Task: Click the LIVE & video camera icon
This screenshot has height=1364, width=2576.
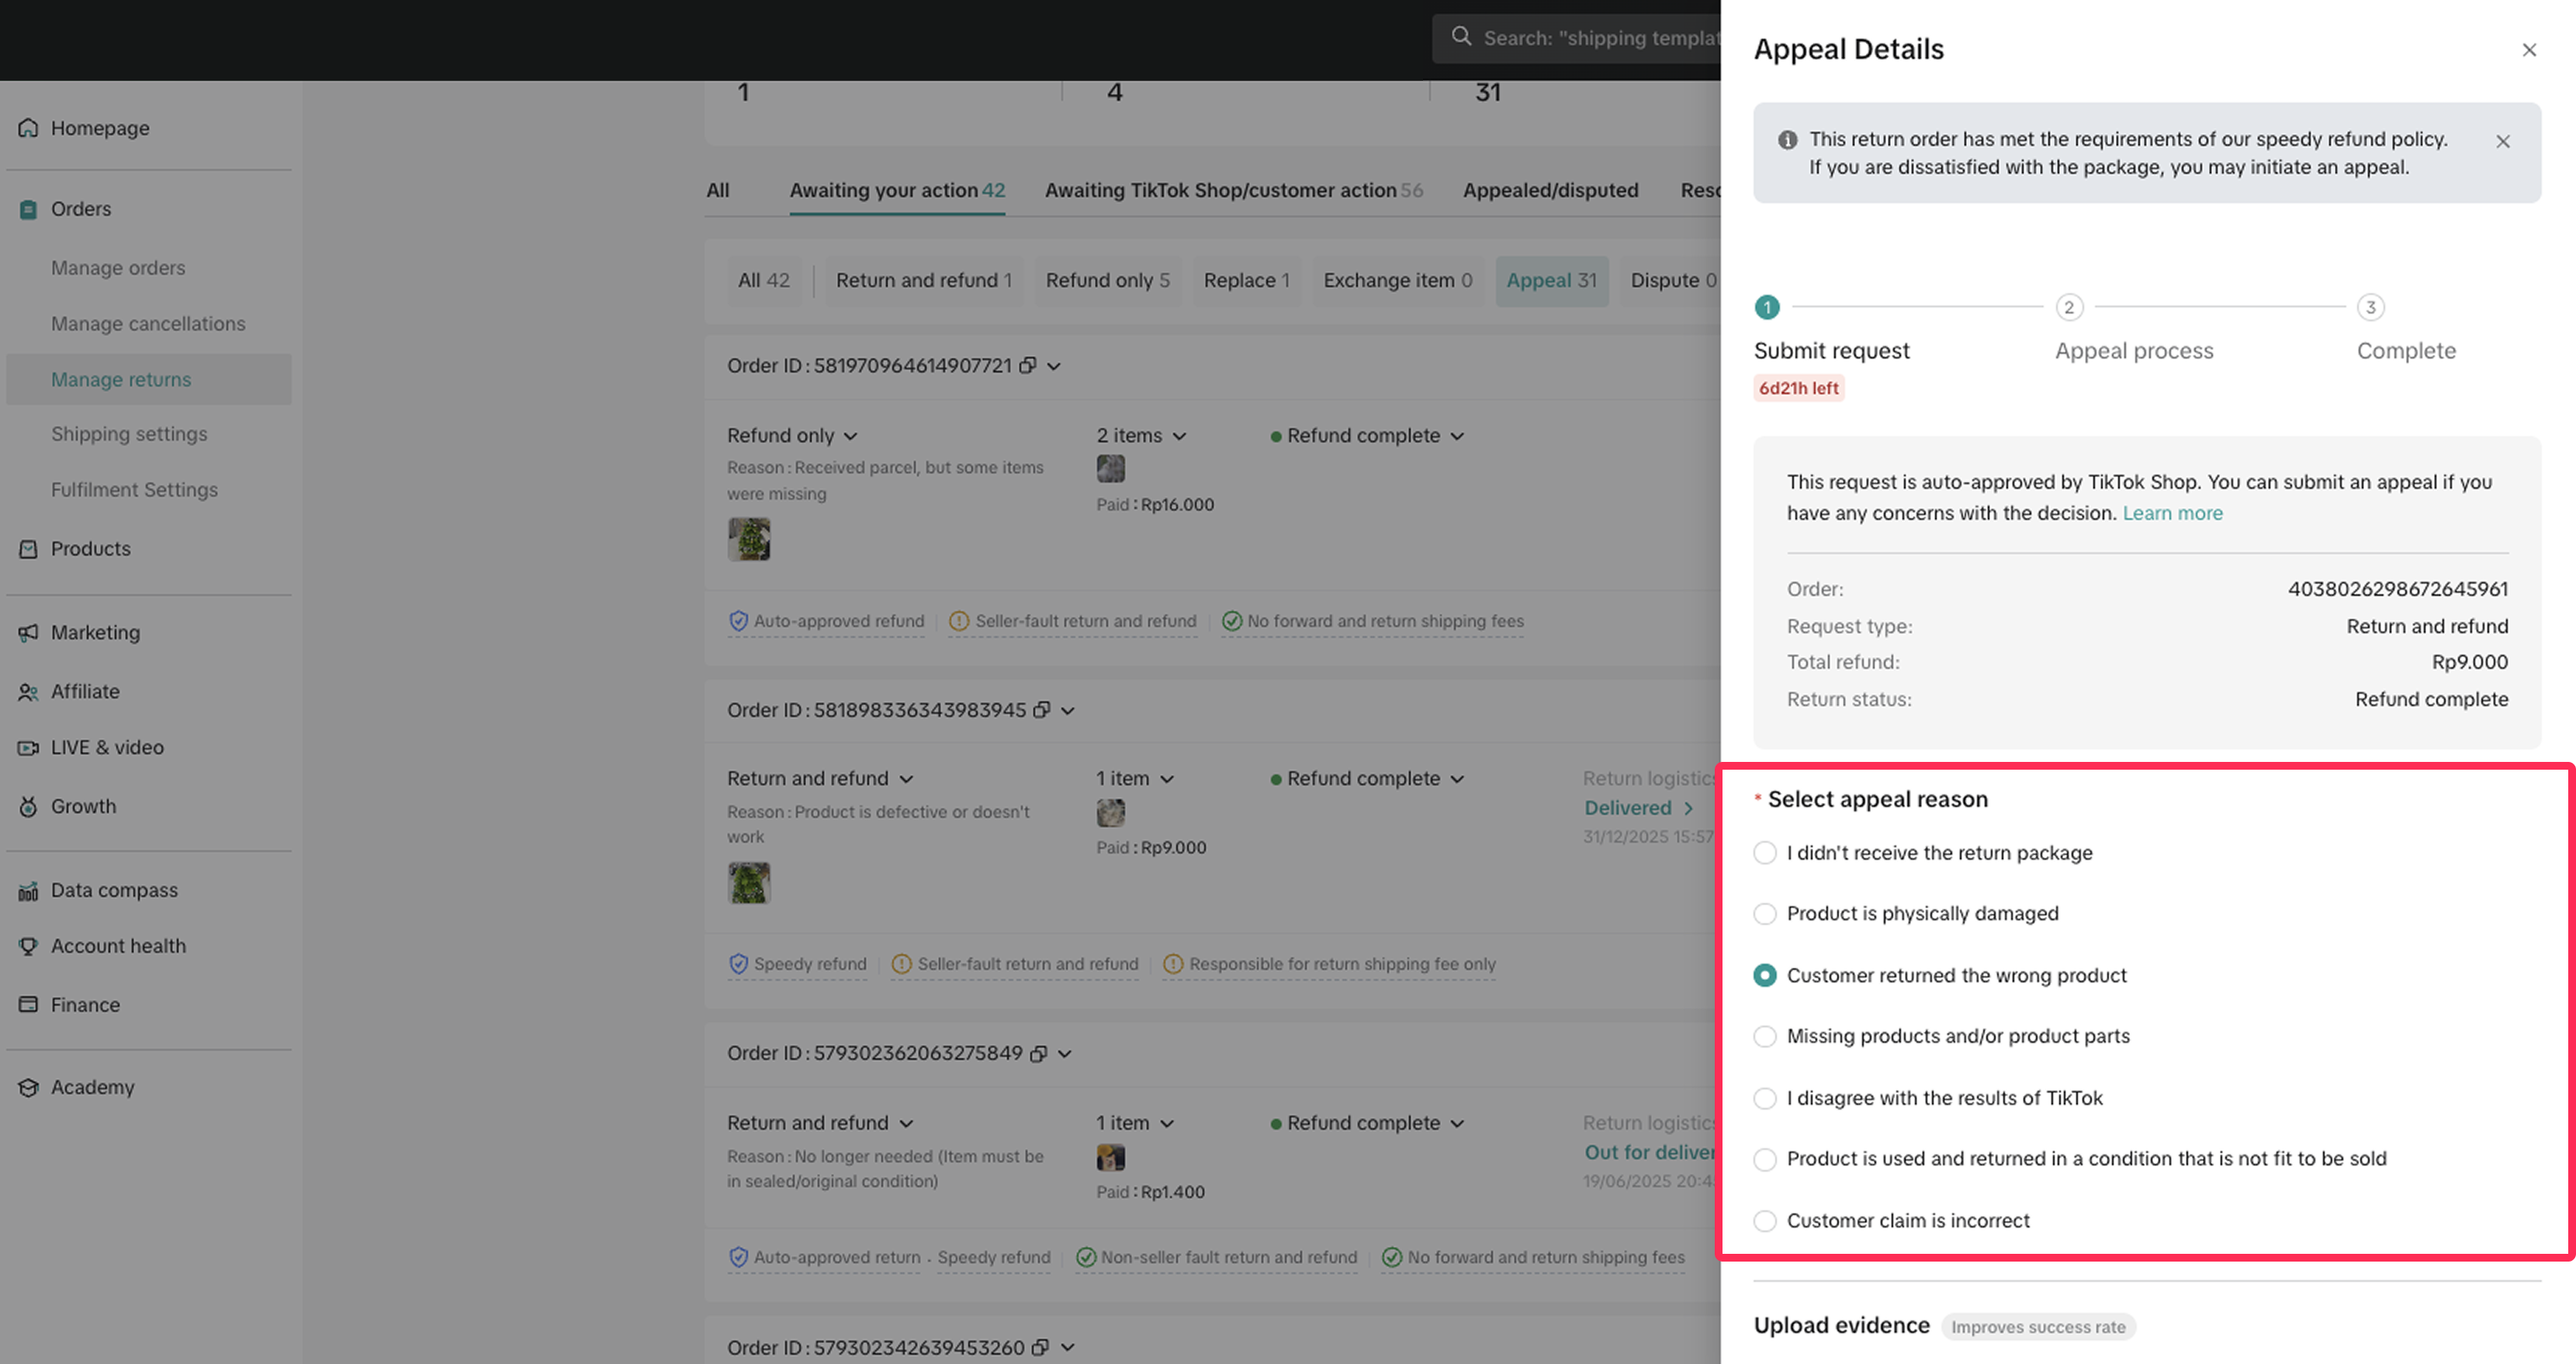Action: coord(28,747)
